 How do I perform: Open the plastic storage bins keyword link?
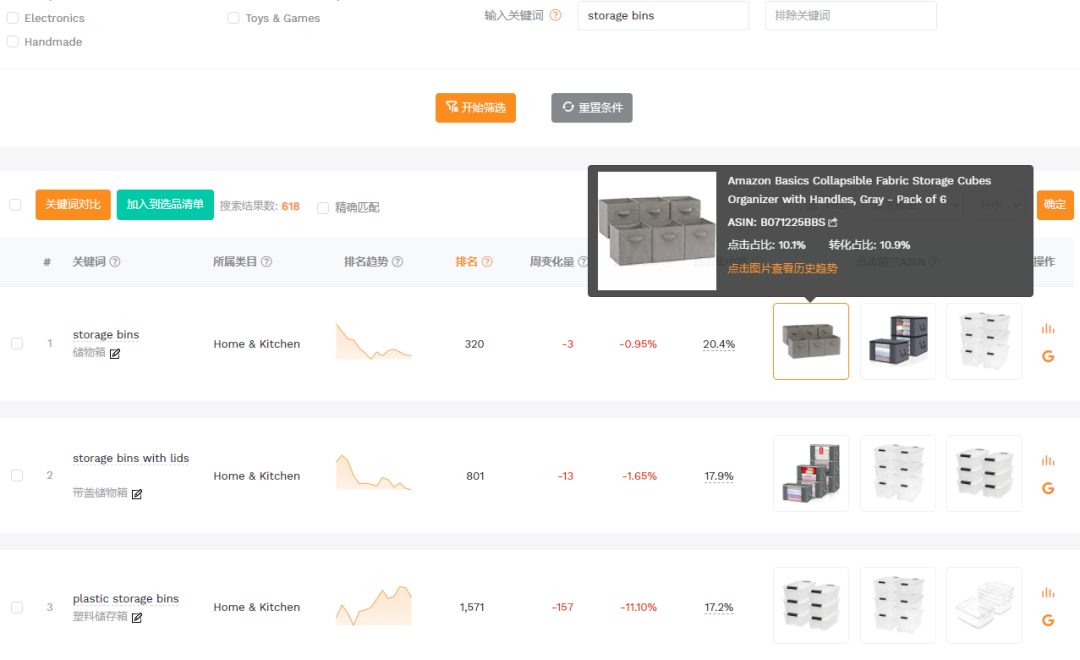tap(126, 599)
